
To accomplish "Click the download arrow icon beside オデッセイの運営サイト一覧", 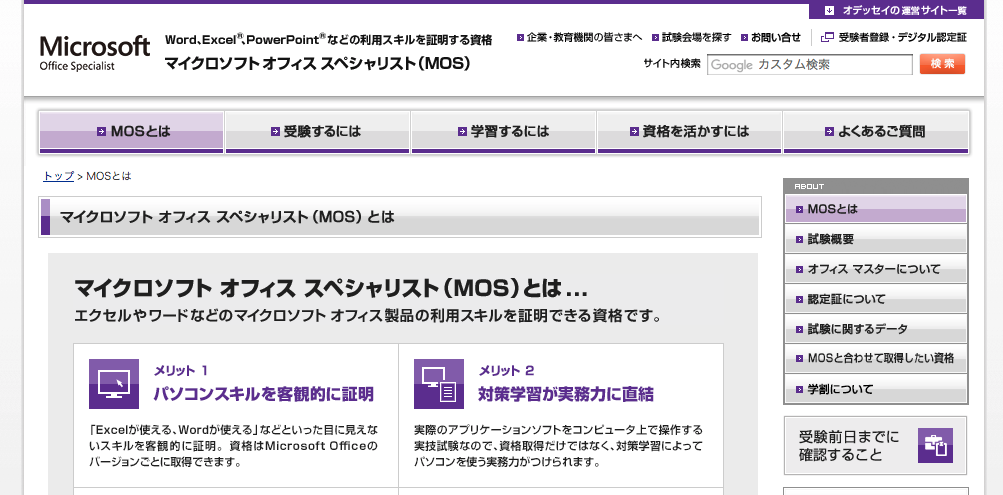I will click(830, 10).
